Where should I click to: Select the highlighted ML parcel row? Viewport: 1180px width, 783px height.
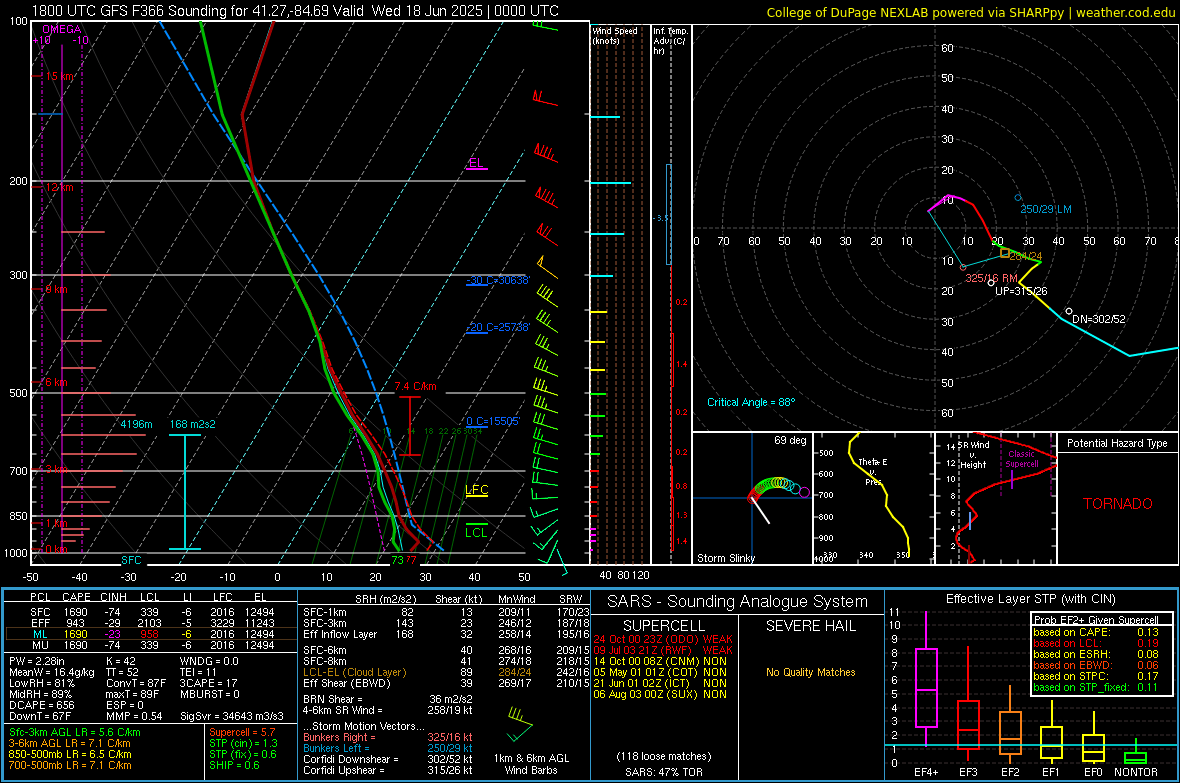pos(151,635)
